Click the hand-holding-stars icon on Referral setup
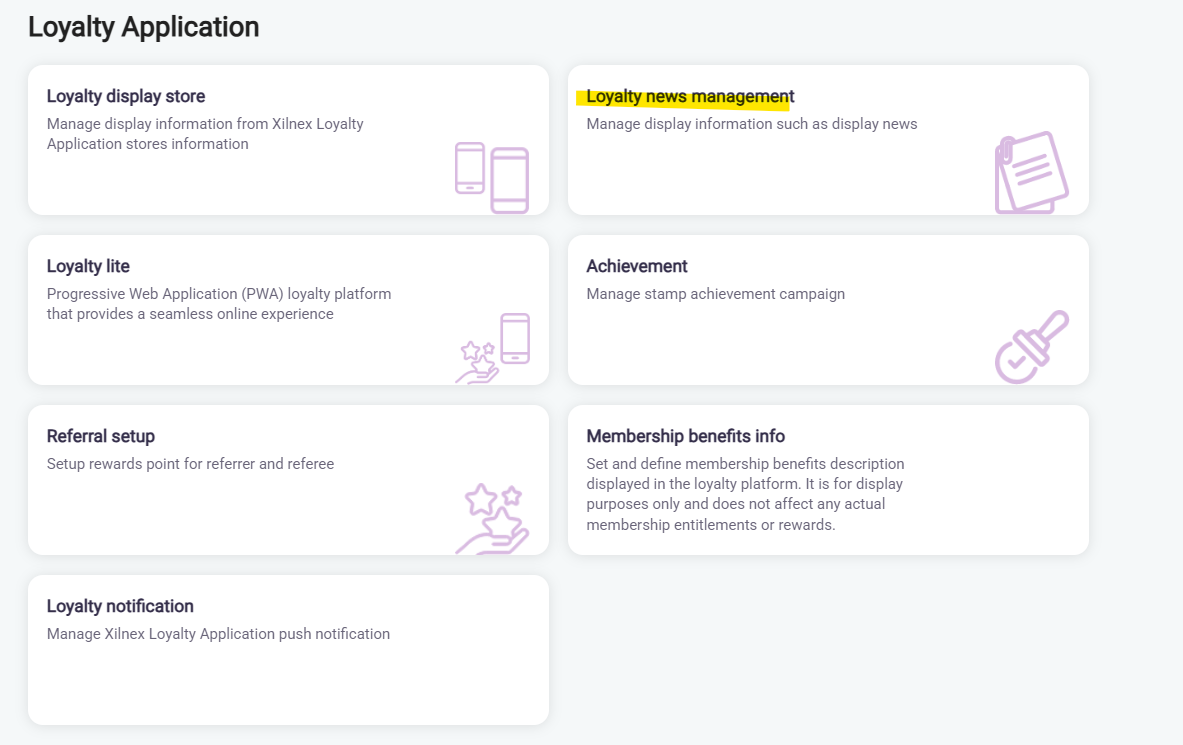This screenshot has height=745, width=1183. click(491, 518)
